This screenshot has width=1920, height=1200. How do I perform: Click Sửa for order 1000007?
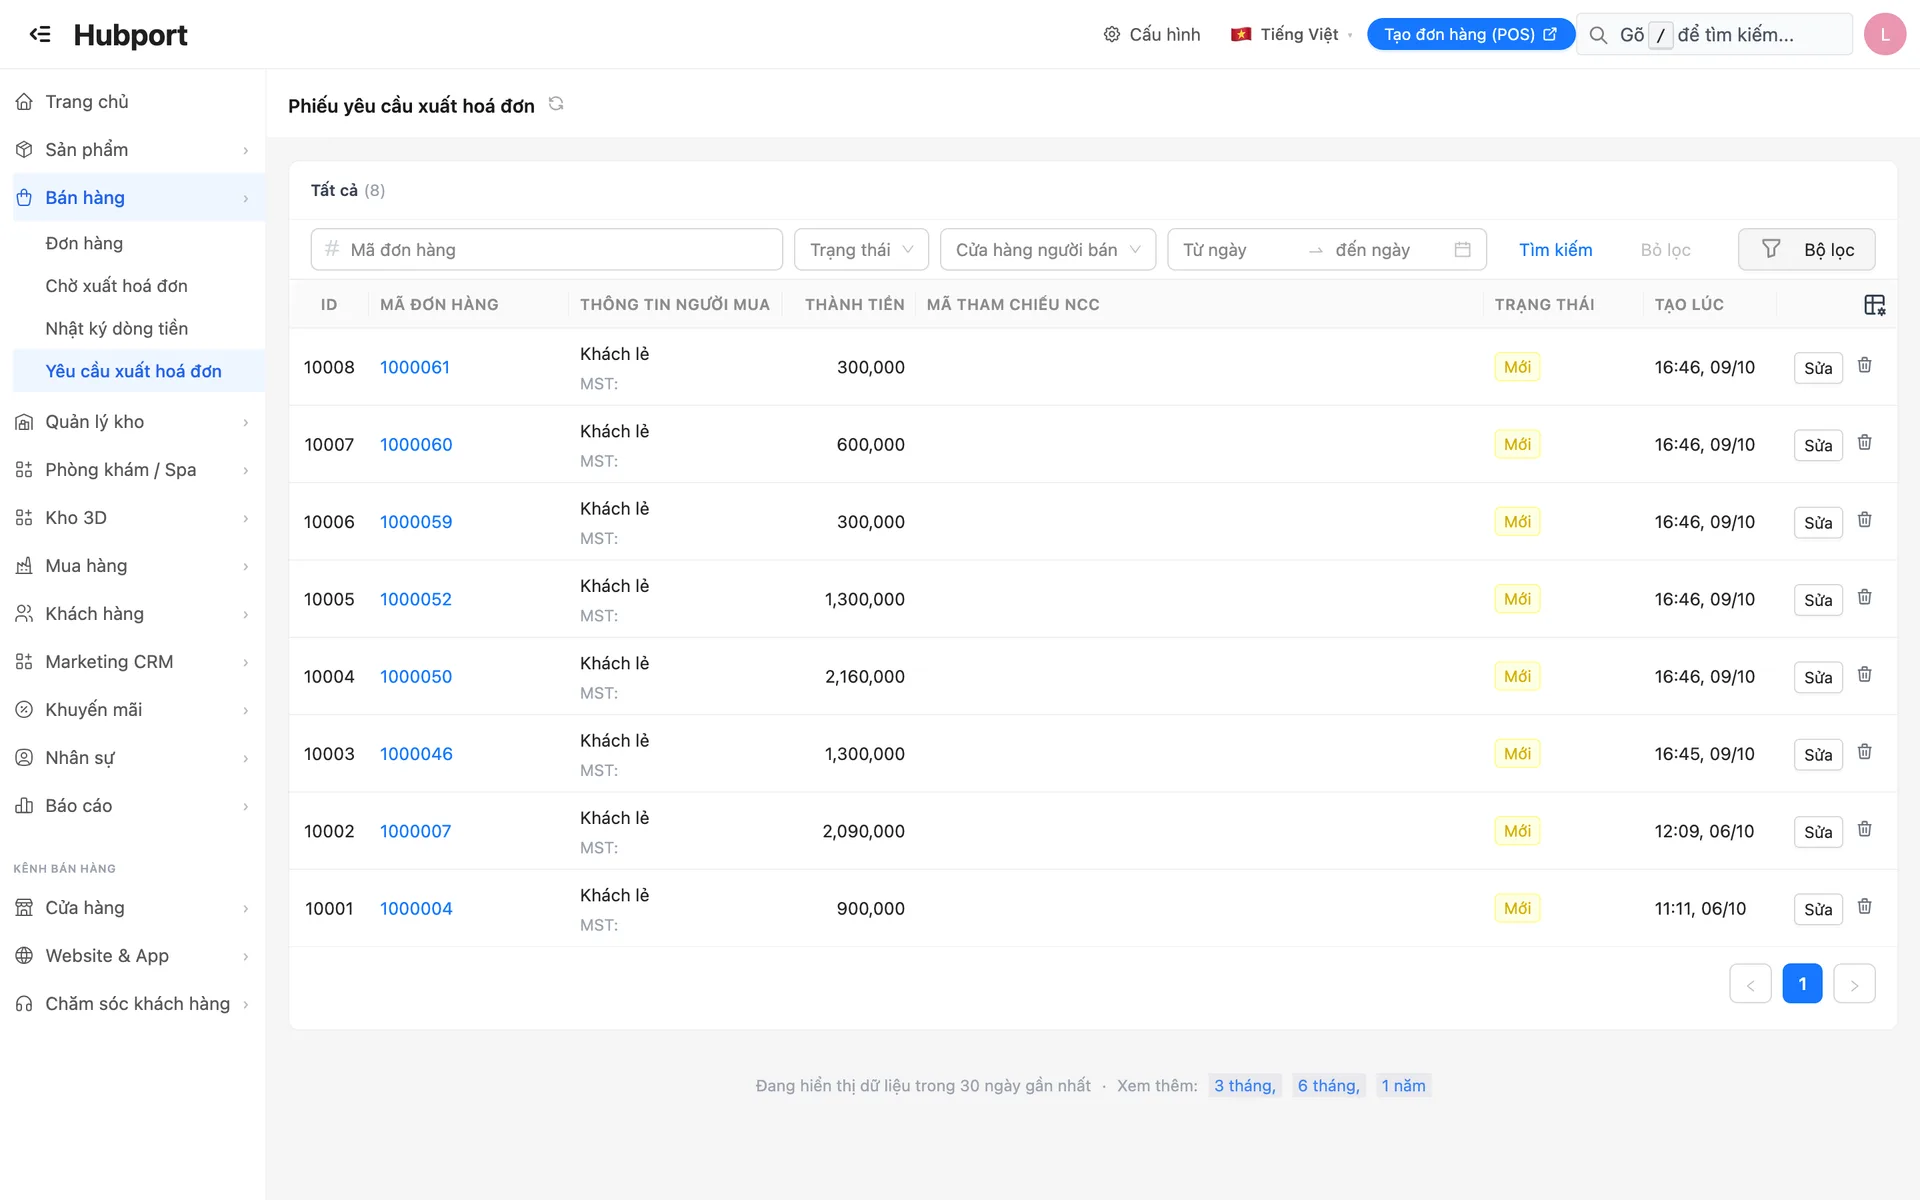(x=1818, y=832)
